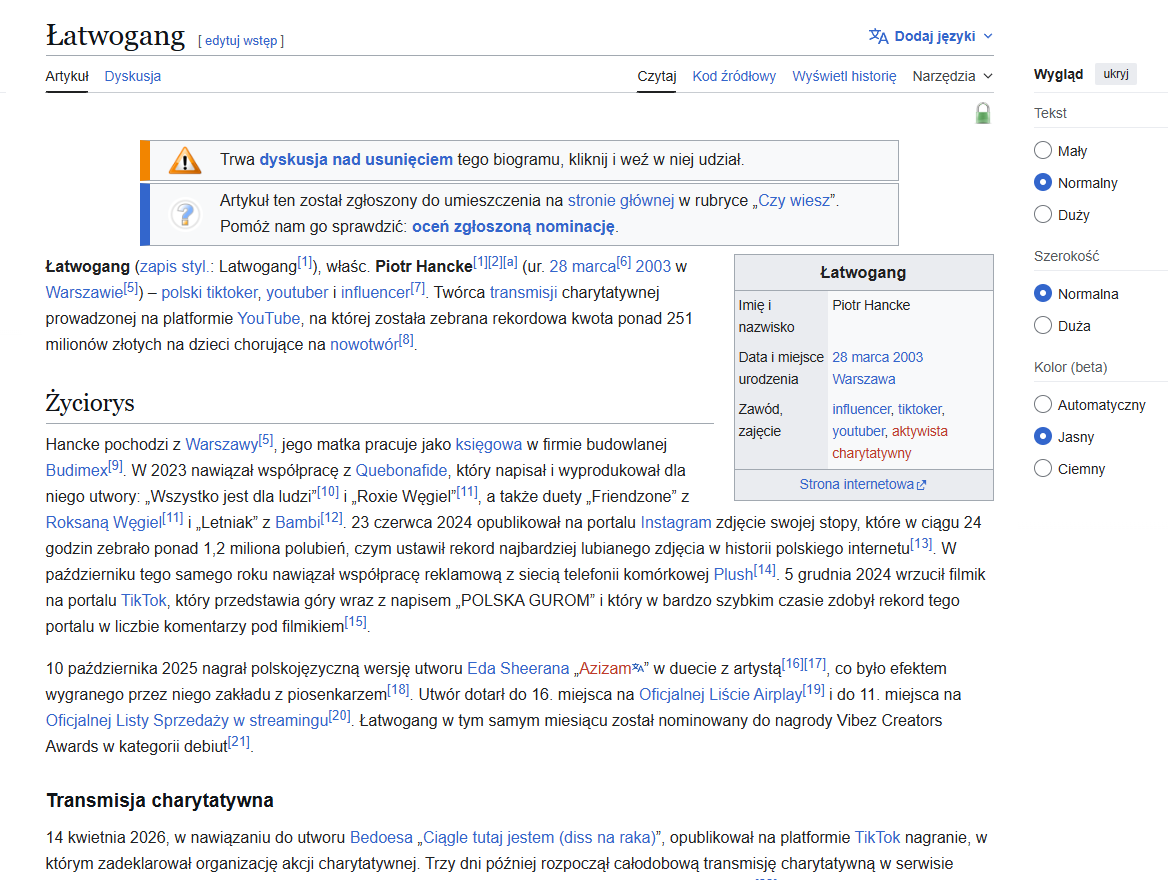Open Oficjalnej Listy Sprzedaży w streamingu link

[x=186, y=721]
